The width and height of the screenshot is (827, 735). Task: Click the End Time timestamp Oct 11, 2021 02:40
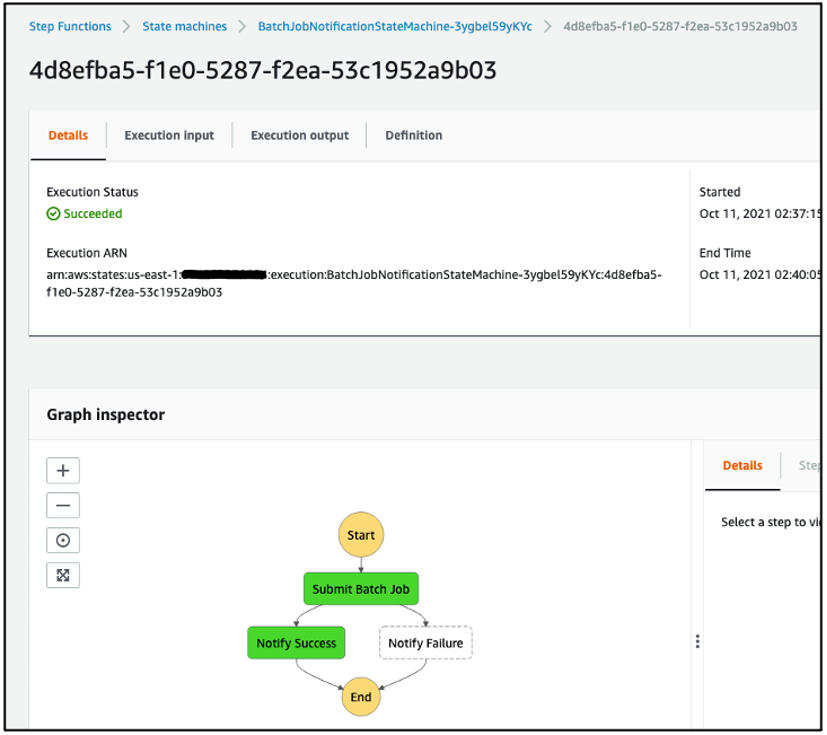760,275
